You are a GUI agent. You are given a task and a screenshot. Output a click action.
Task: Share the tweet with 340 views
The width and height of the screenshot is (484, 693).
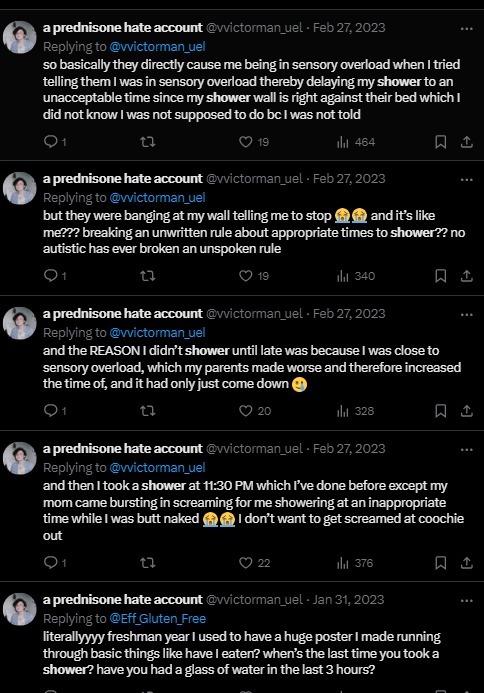pyautogui.click(x=467, y=276)
